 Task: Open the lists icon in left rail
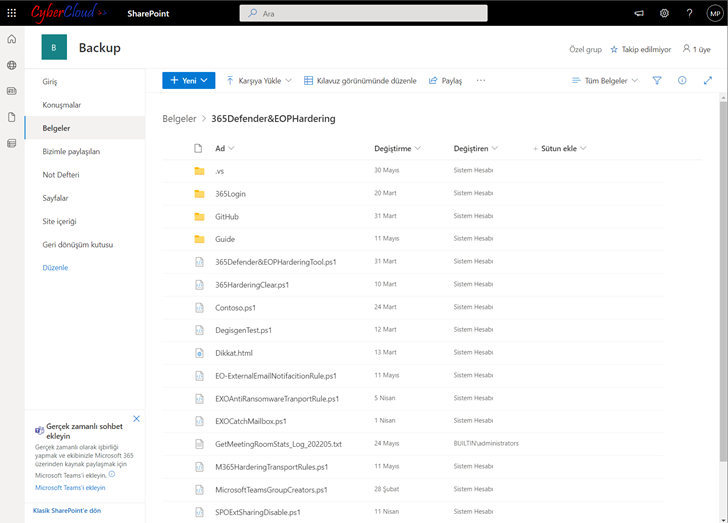[12, 143]
